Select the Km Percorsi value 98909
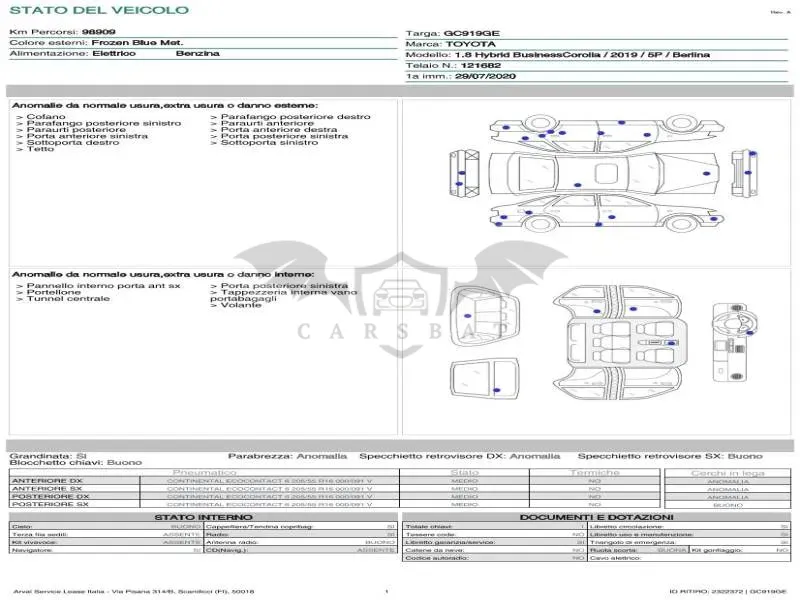 pyautogui.click(x=98, y=32)
